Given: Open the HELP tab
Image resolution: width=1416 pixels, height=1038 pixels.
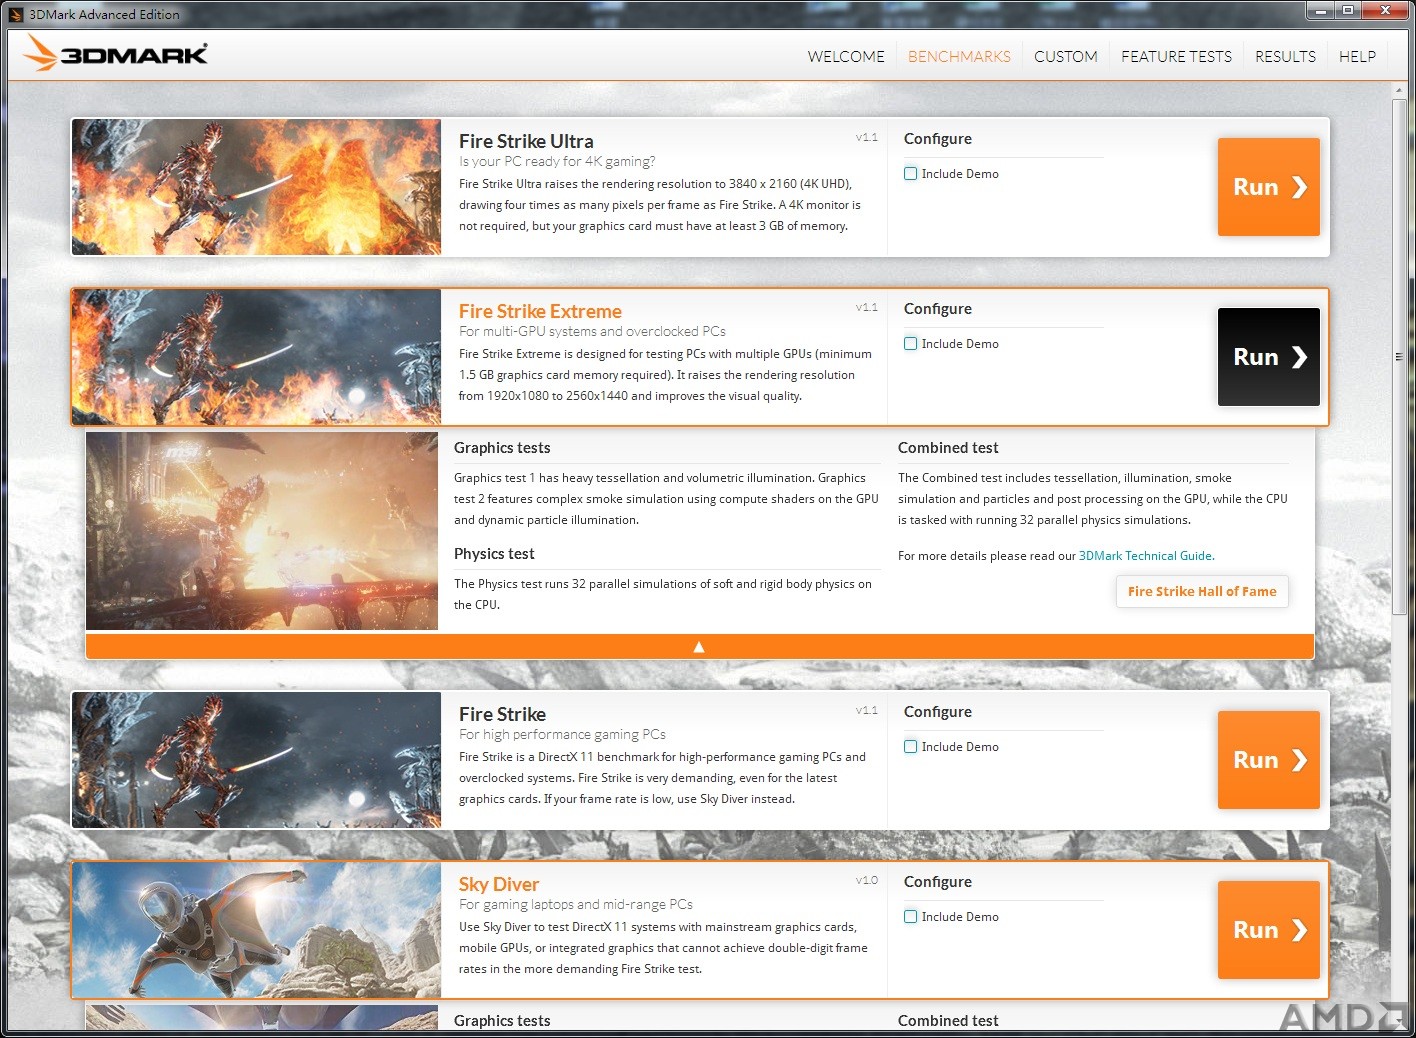Looking at the screenshot, I should point(1357,56).
